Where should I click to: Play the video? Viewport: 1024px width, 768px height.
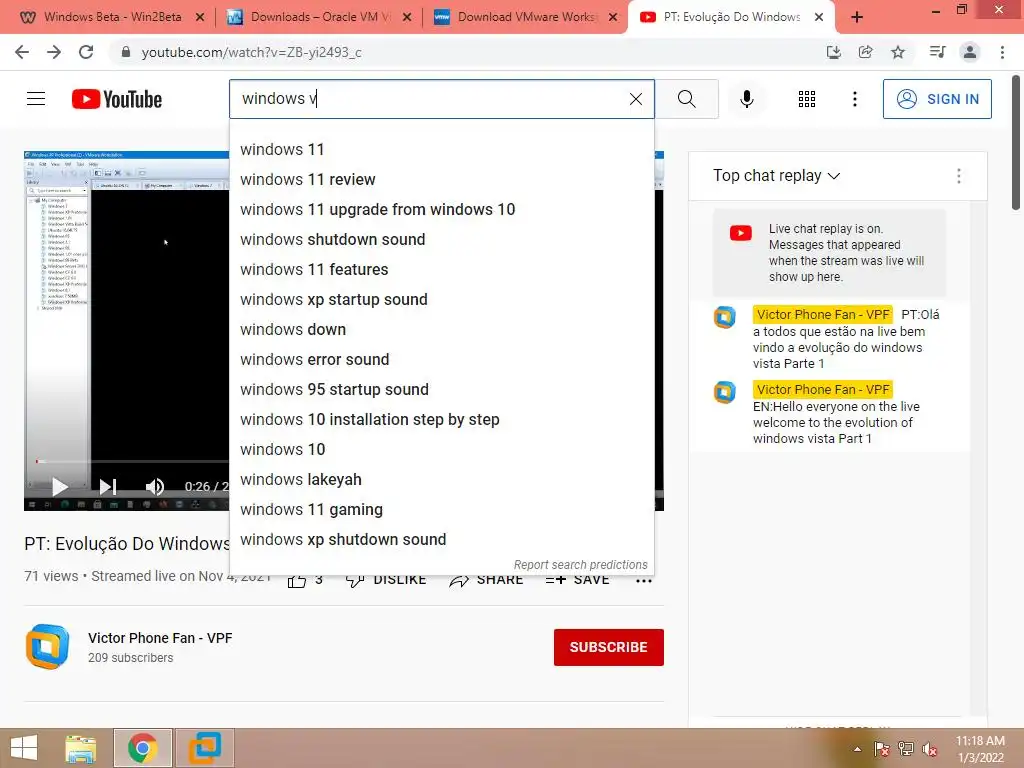(x=60, y=487)
